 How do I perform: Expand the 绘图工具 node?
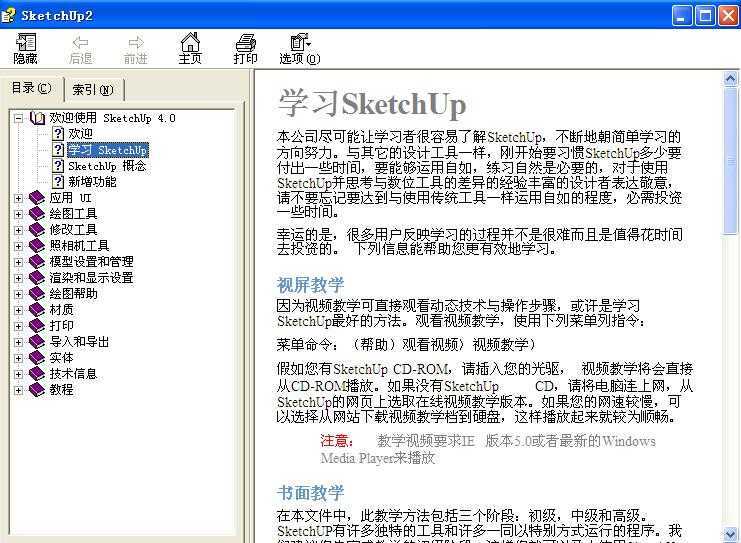click(x=18, y=214)
